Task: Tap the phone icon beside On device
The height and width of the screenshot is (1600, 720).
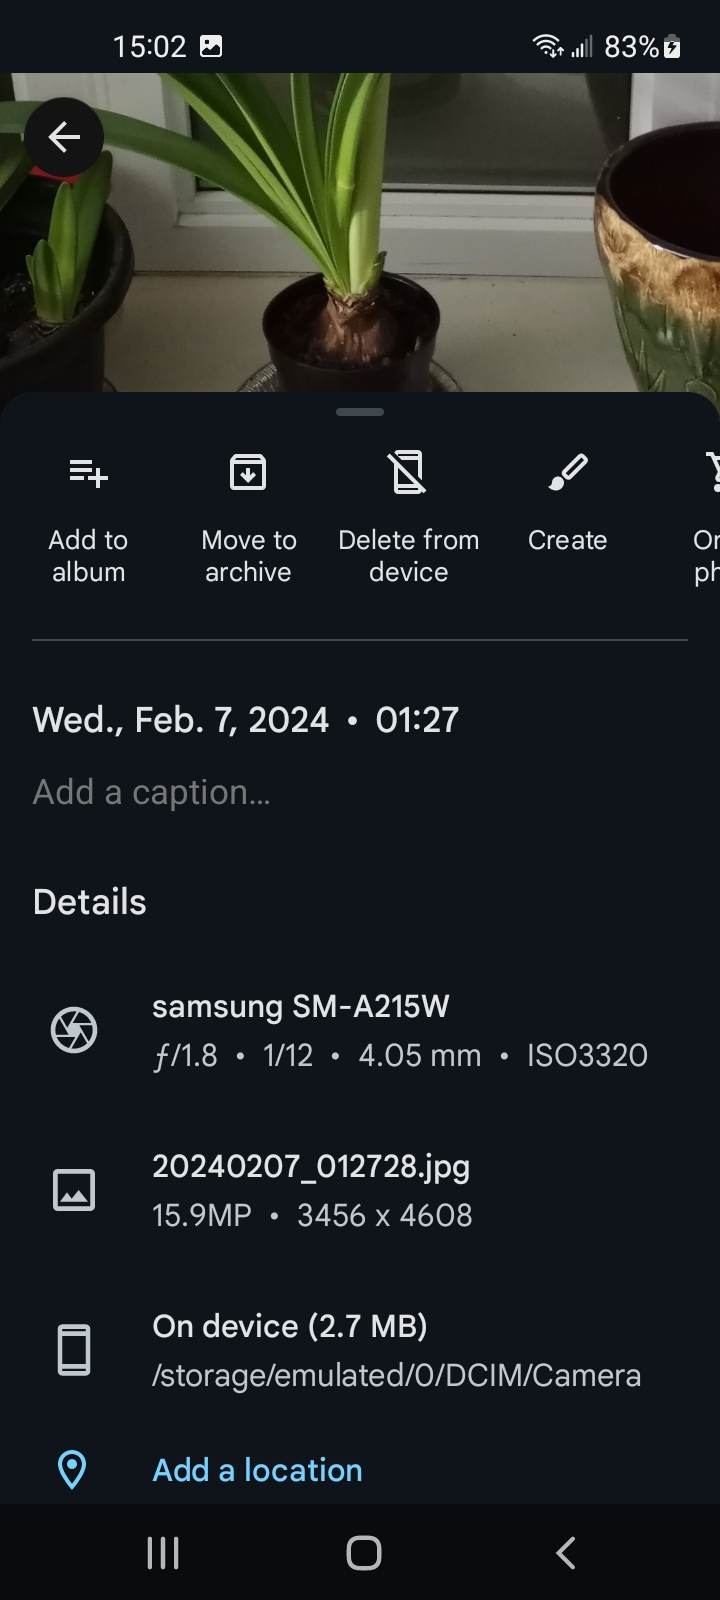Action: point(74,1350)
